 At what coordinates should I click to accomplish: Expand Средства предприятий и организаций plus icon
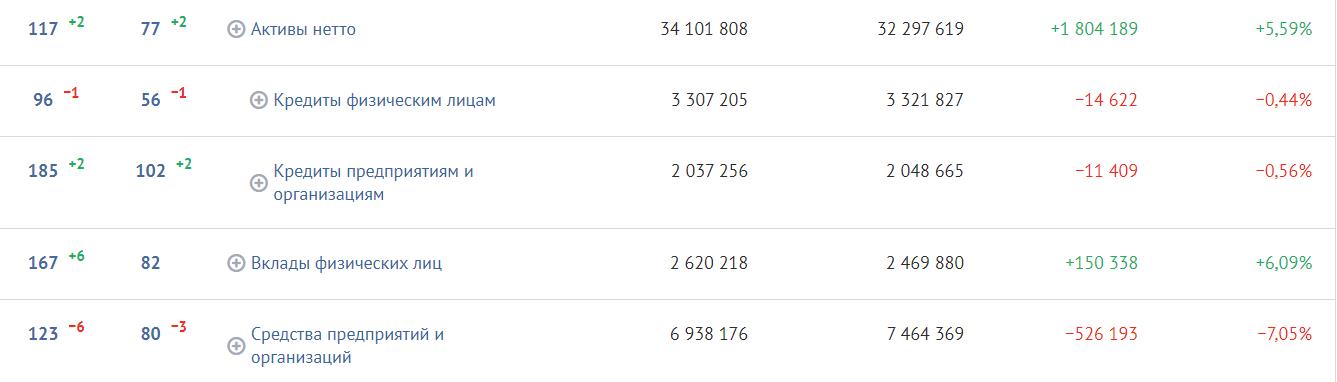tap(236, 346)
